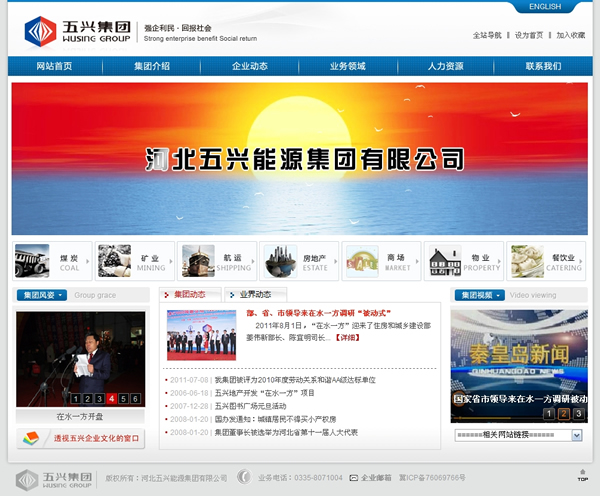Open 联系我们 menu item

pos(543,66)
